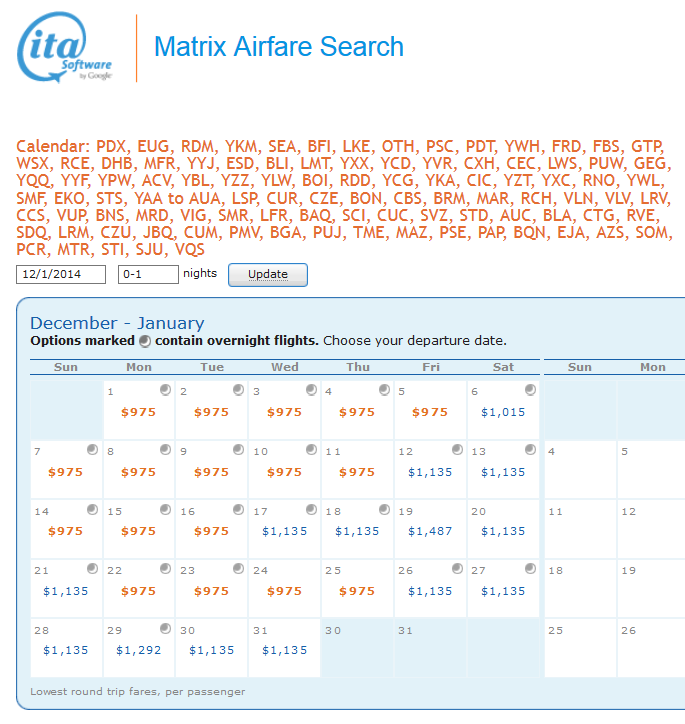Image resolution: width=685 pixels, height=724 pixels.
Task: Select the $1,015 fare on December 6
Action: pyautogui.click(x=503, y=412)
